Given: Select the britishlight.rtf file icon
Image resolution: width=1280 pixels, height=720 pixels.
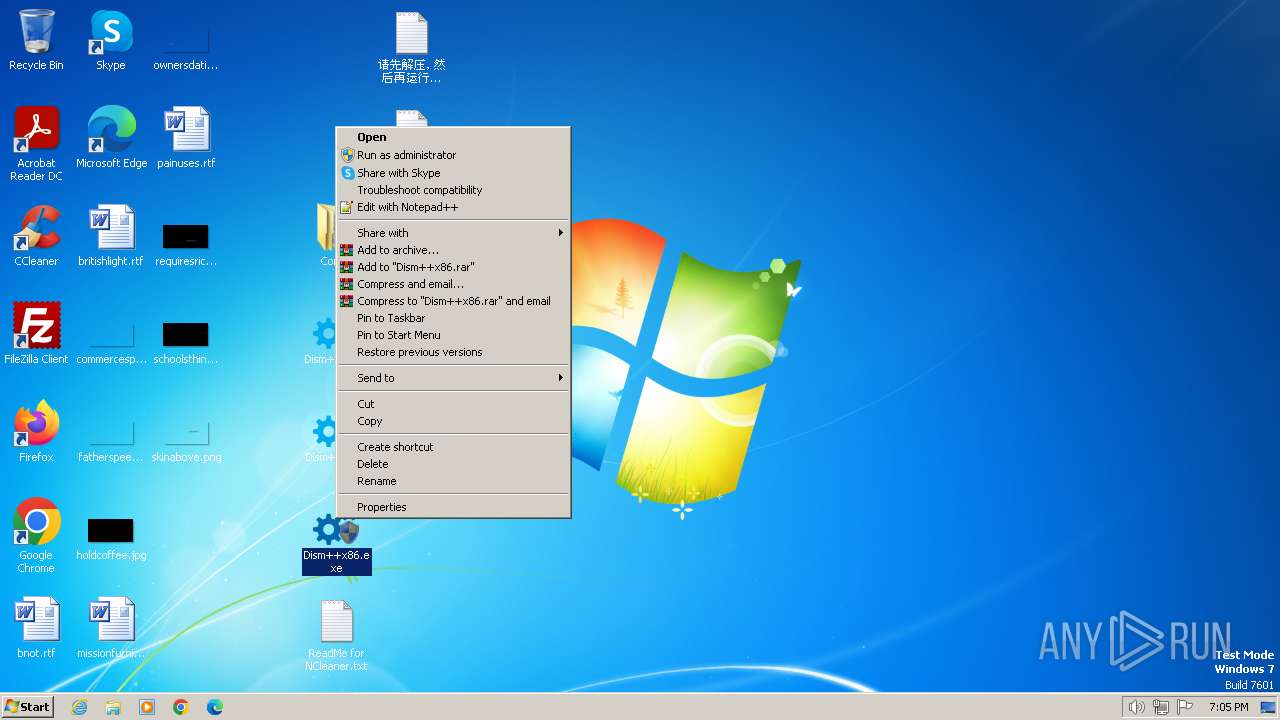Looking at the screenshot, I should tap(110, 236).
